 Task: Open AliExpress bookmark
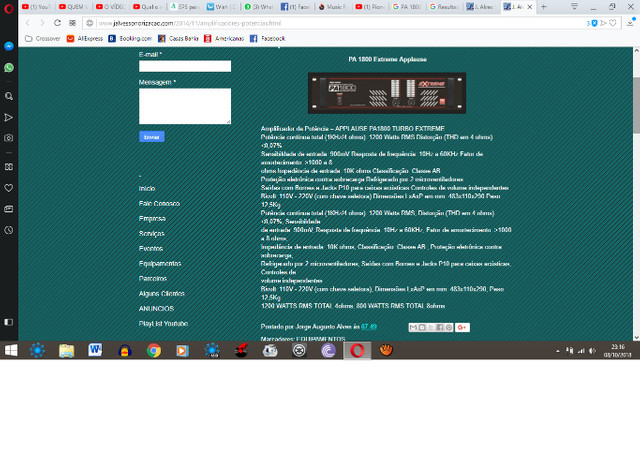tap(84, 38)
